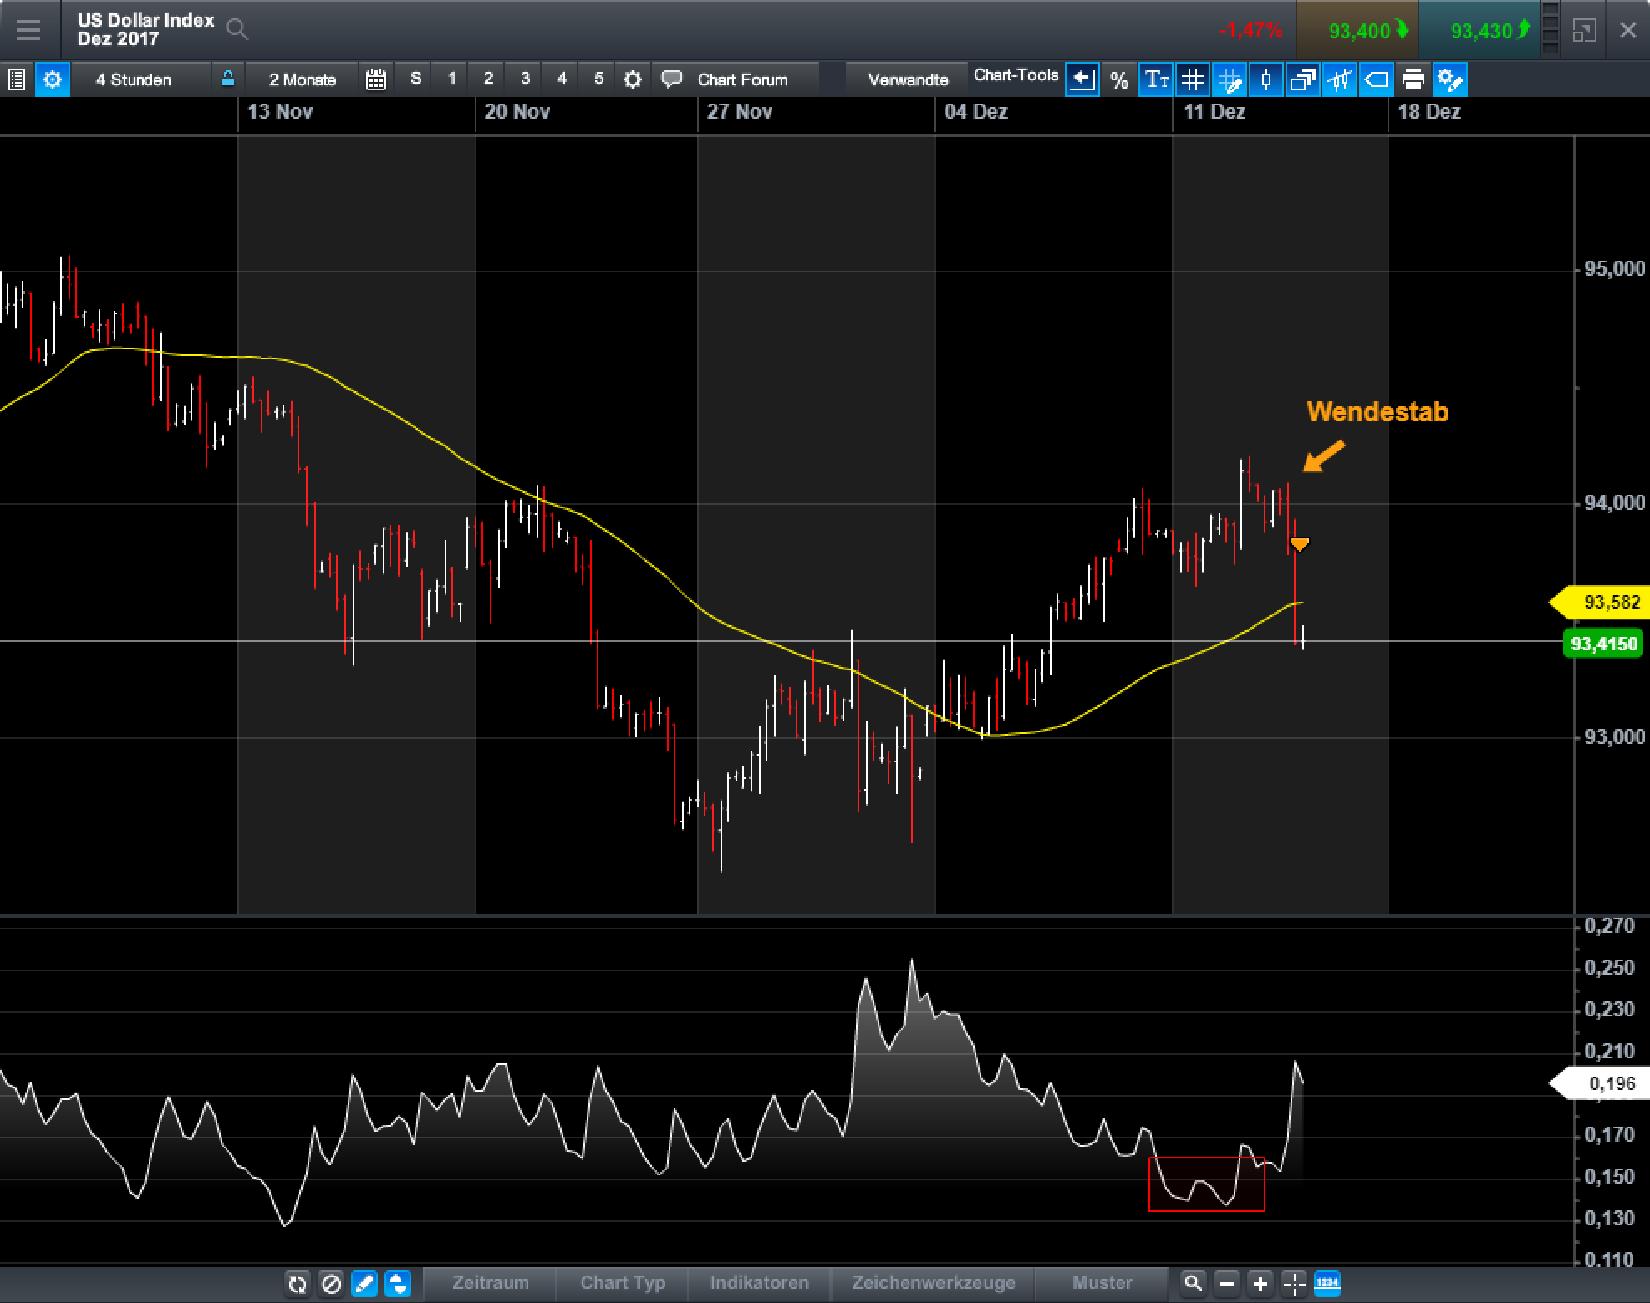This screenshot has height=1303, width=1650.
Task: Select the percent scale icon
Action: point(1120,80)
